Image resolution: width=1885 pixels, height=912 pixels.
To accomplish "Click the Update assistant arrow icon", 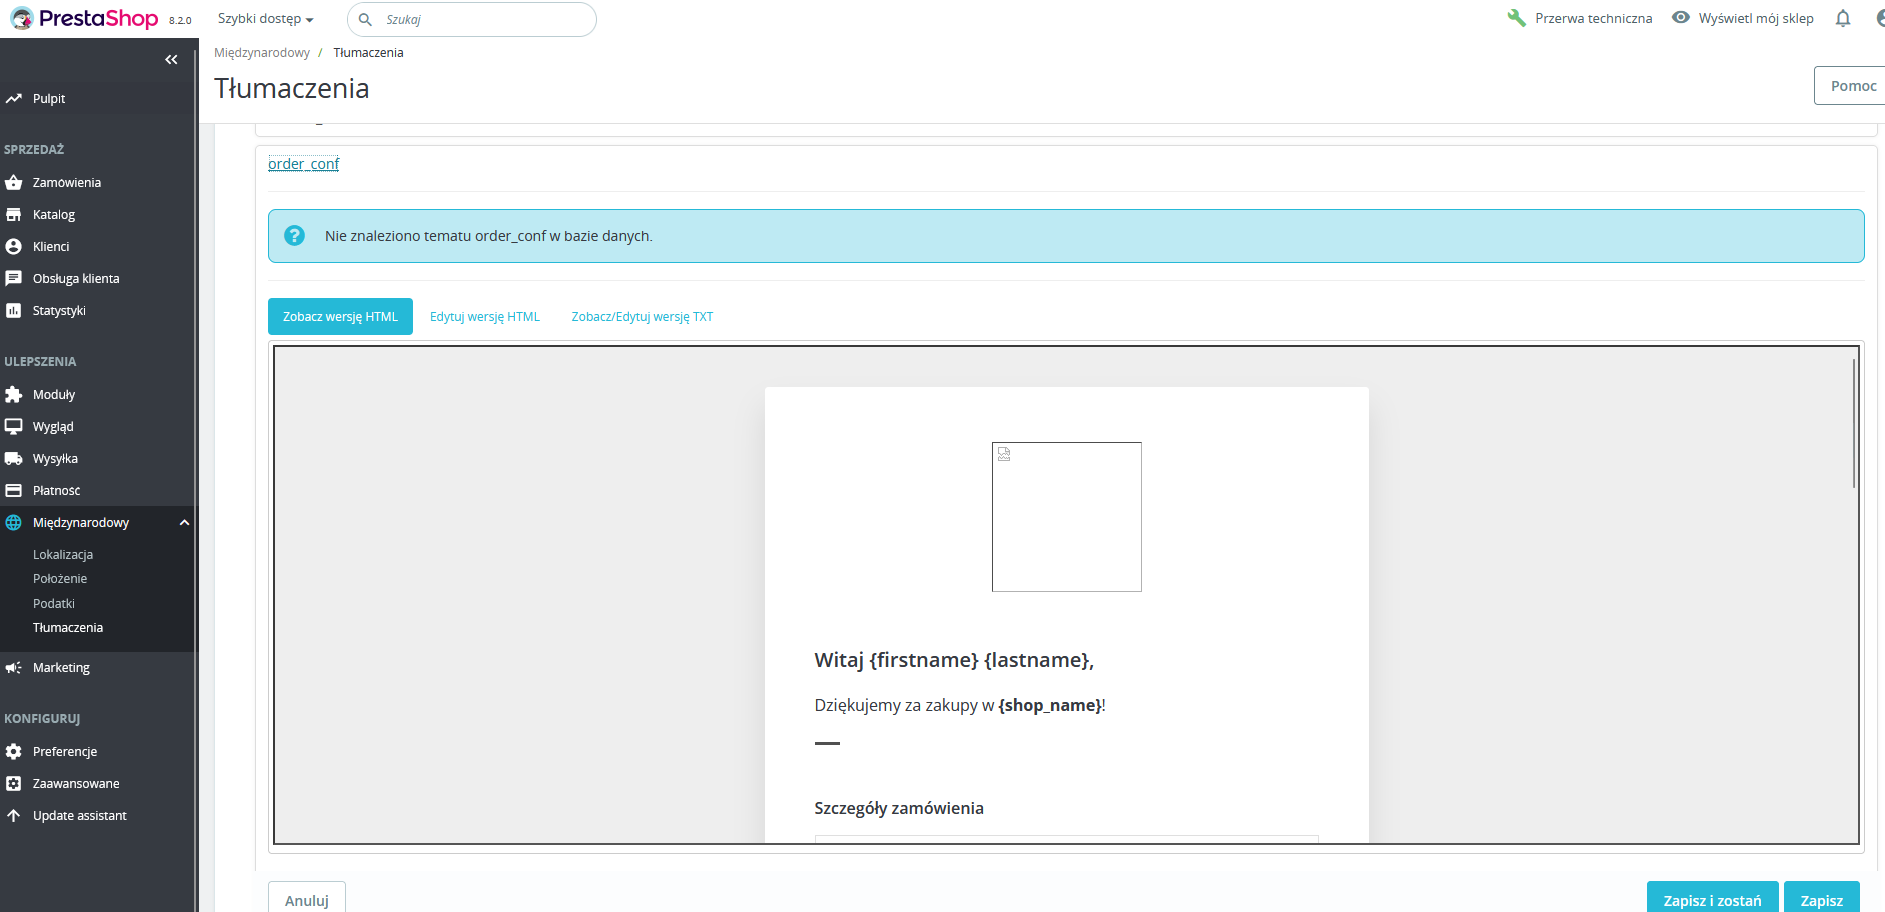I will pos(14,816).
